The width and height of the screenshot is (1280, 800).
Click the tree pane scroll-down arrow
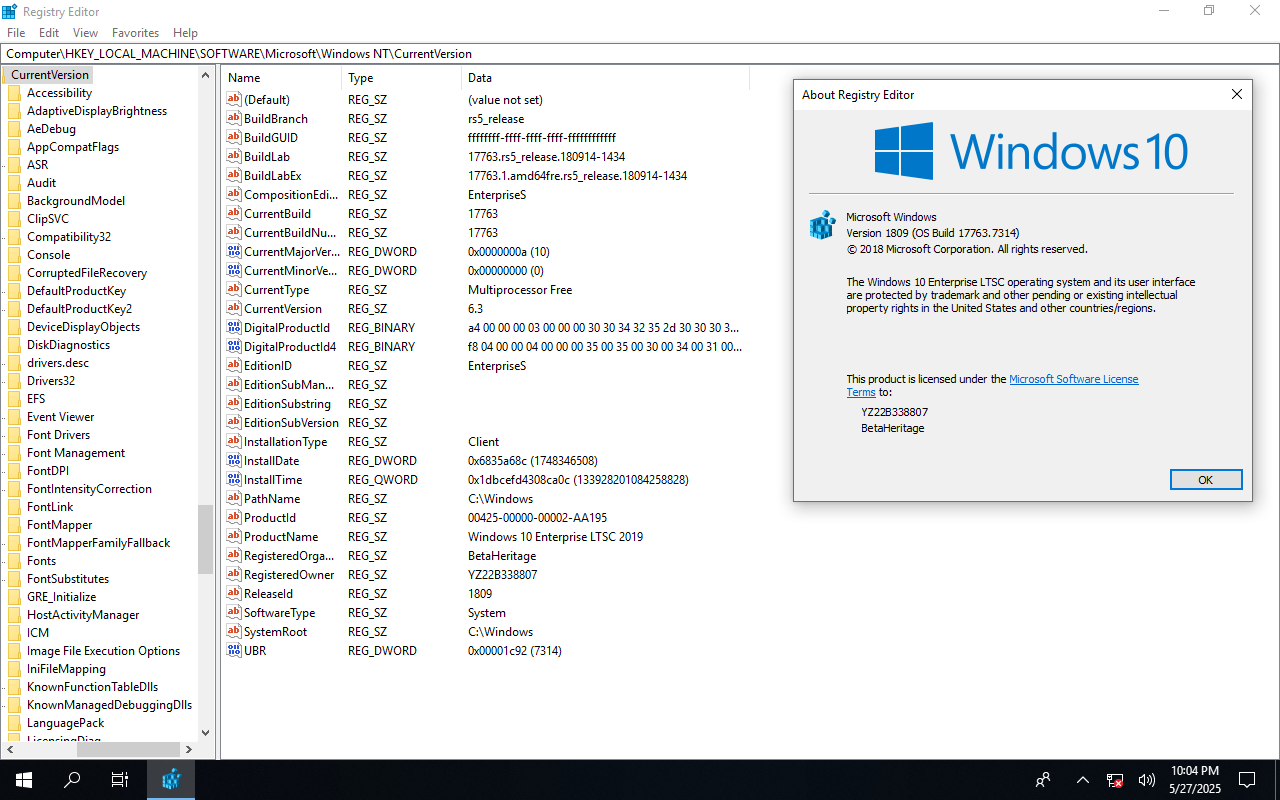click(205, 733)
